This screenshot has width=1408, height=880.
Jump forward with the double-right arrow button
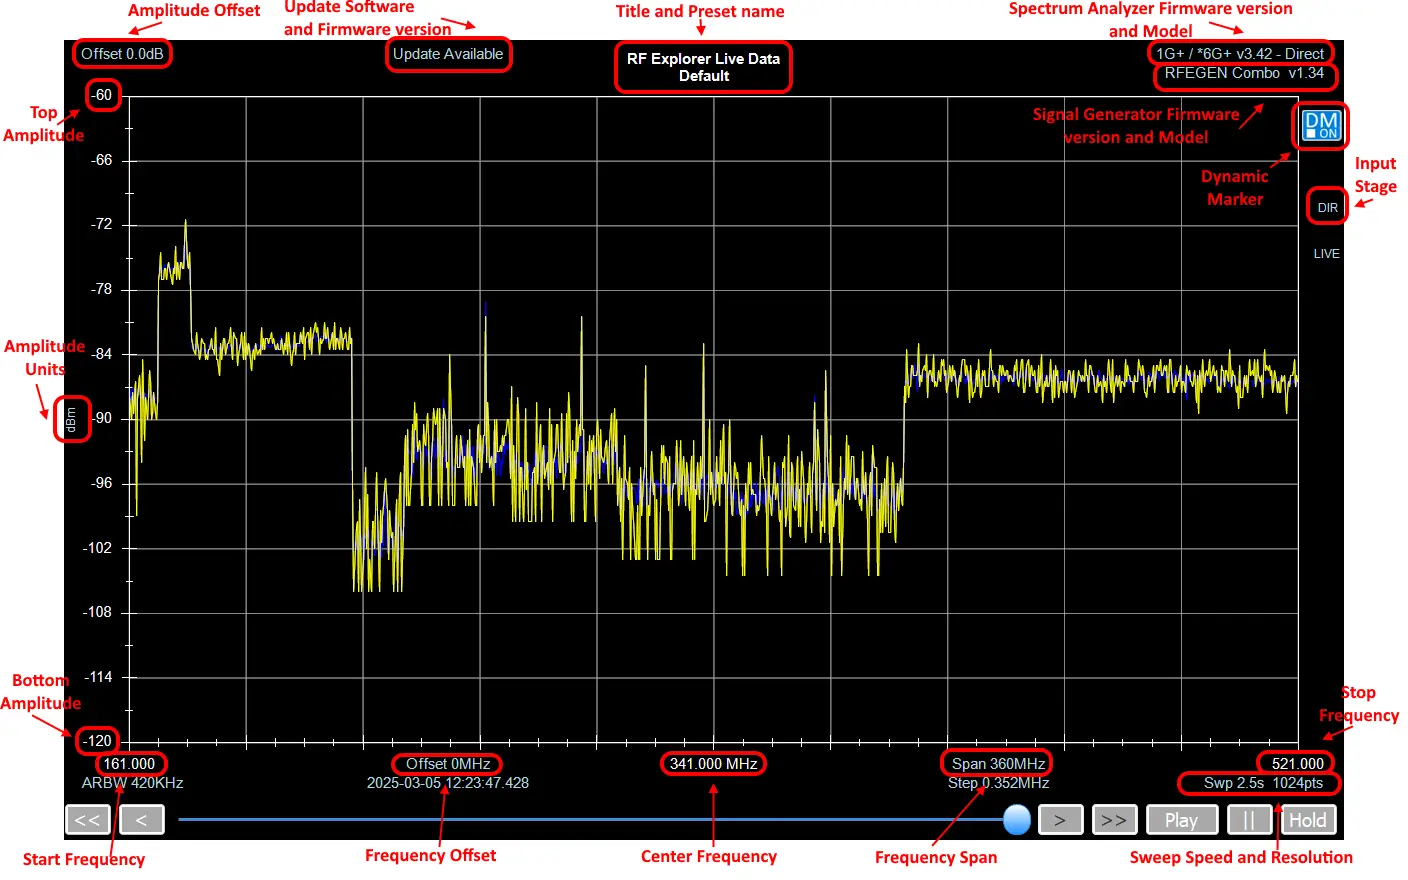(1114, 820)
